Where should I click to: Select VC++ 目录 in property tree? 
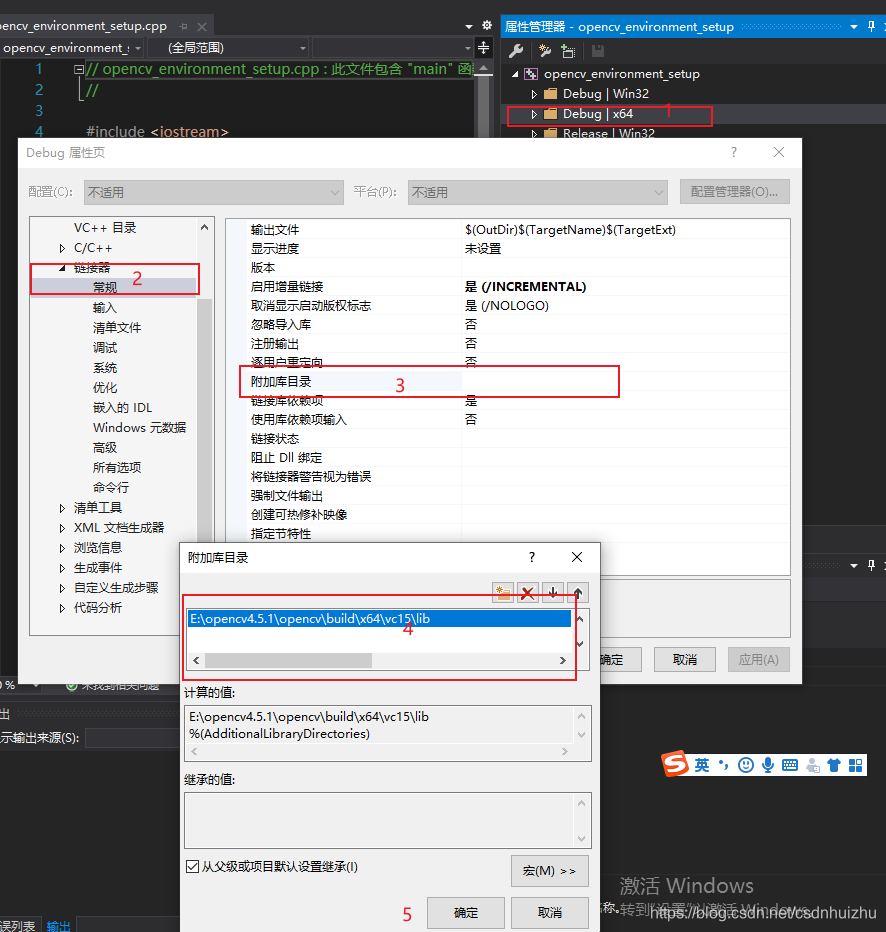[105, 228]
